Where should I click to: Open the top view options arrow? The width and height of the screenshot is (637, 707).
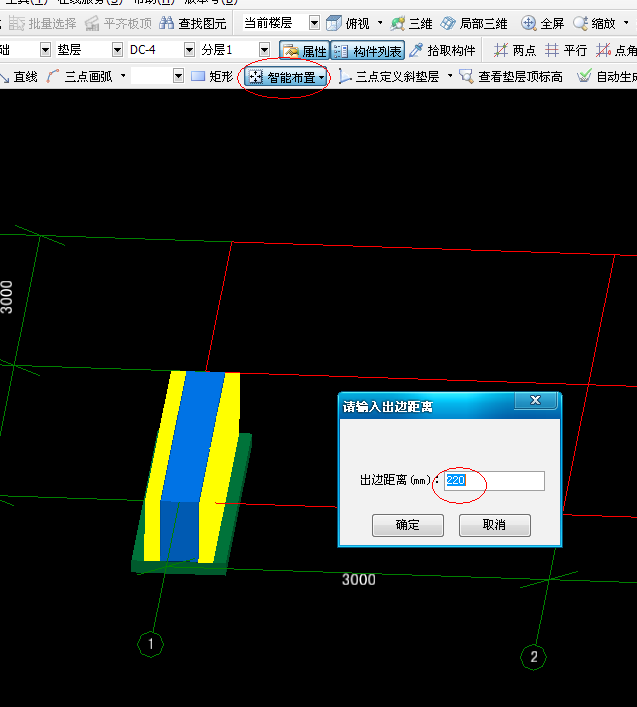(380, 23)
